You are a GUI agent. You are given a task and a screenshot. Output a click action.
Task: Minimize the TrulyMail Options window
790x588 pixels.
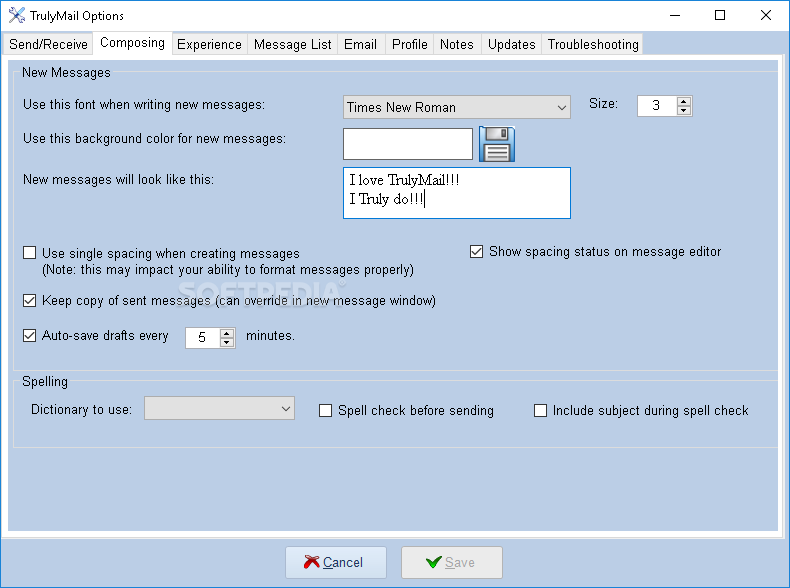675,16
